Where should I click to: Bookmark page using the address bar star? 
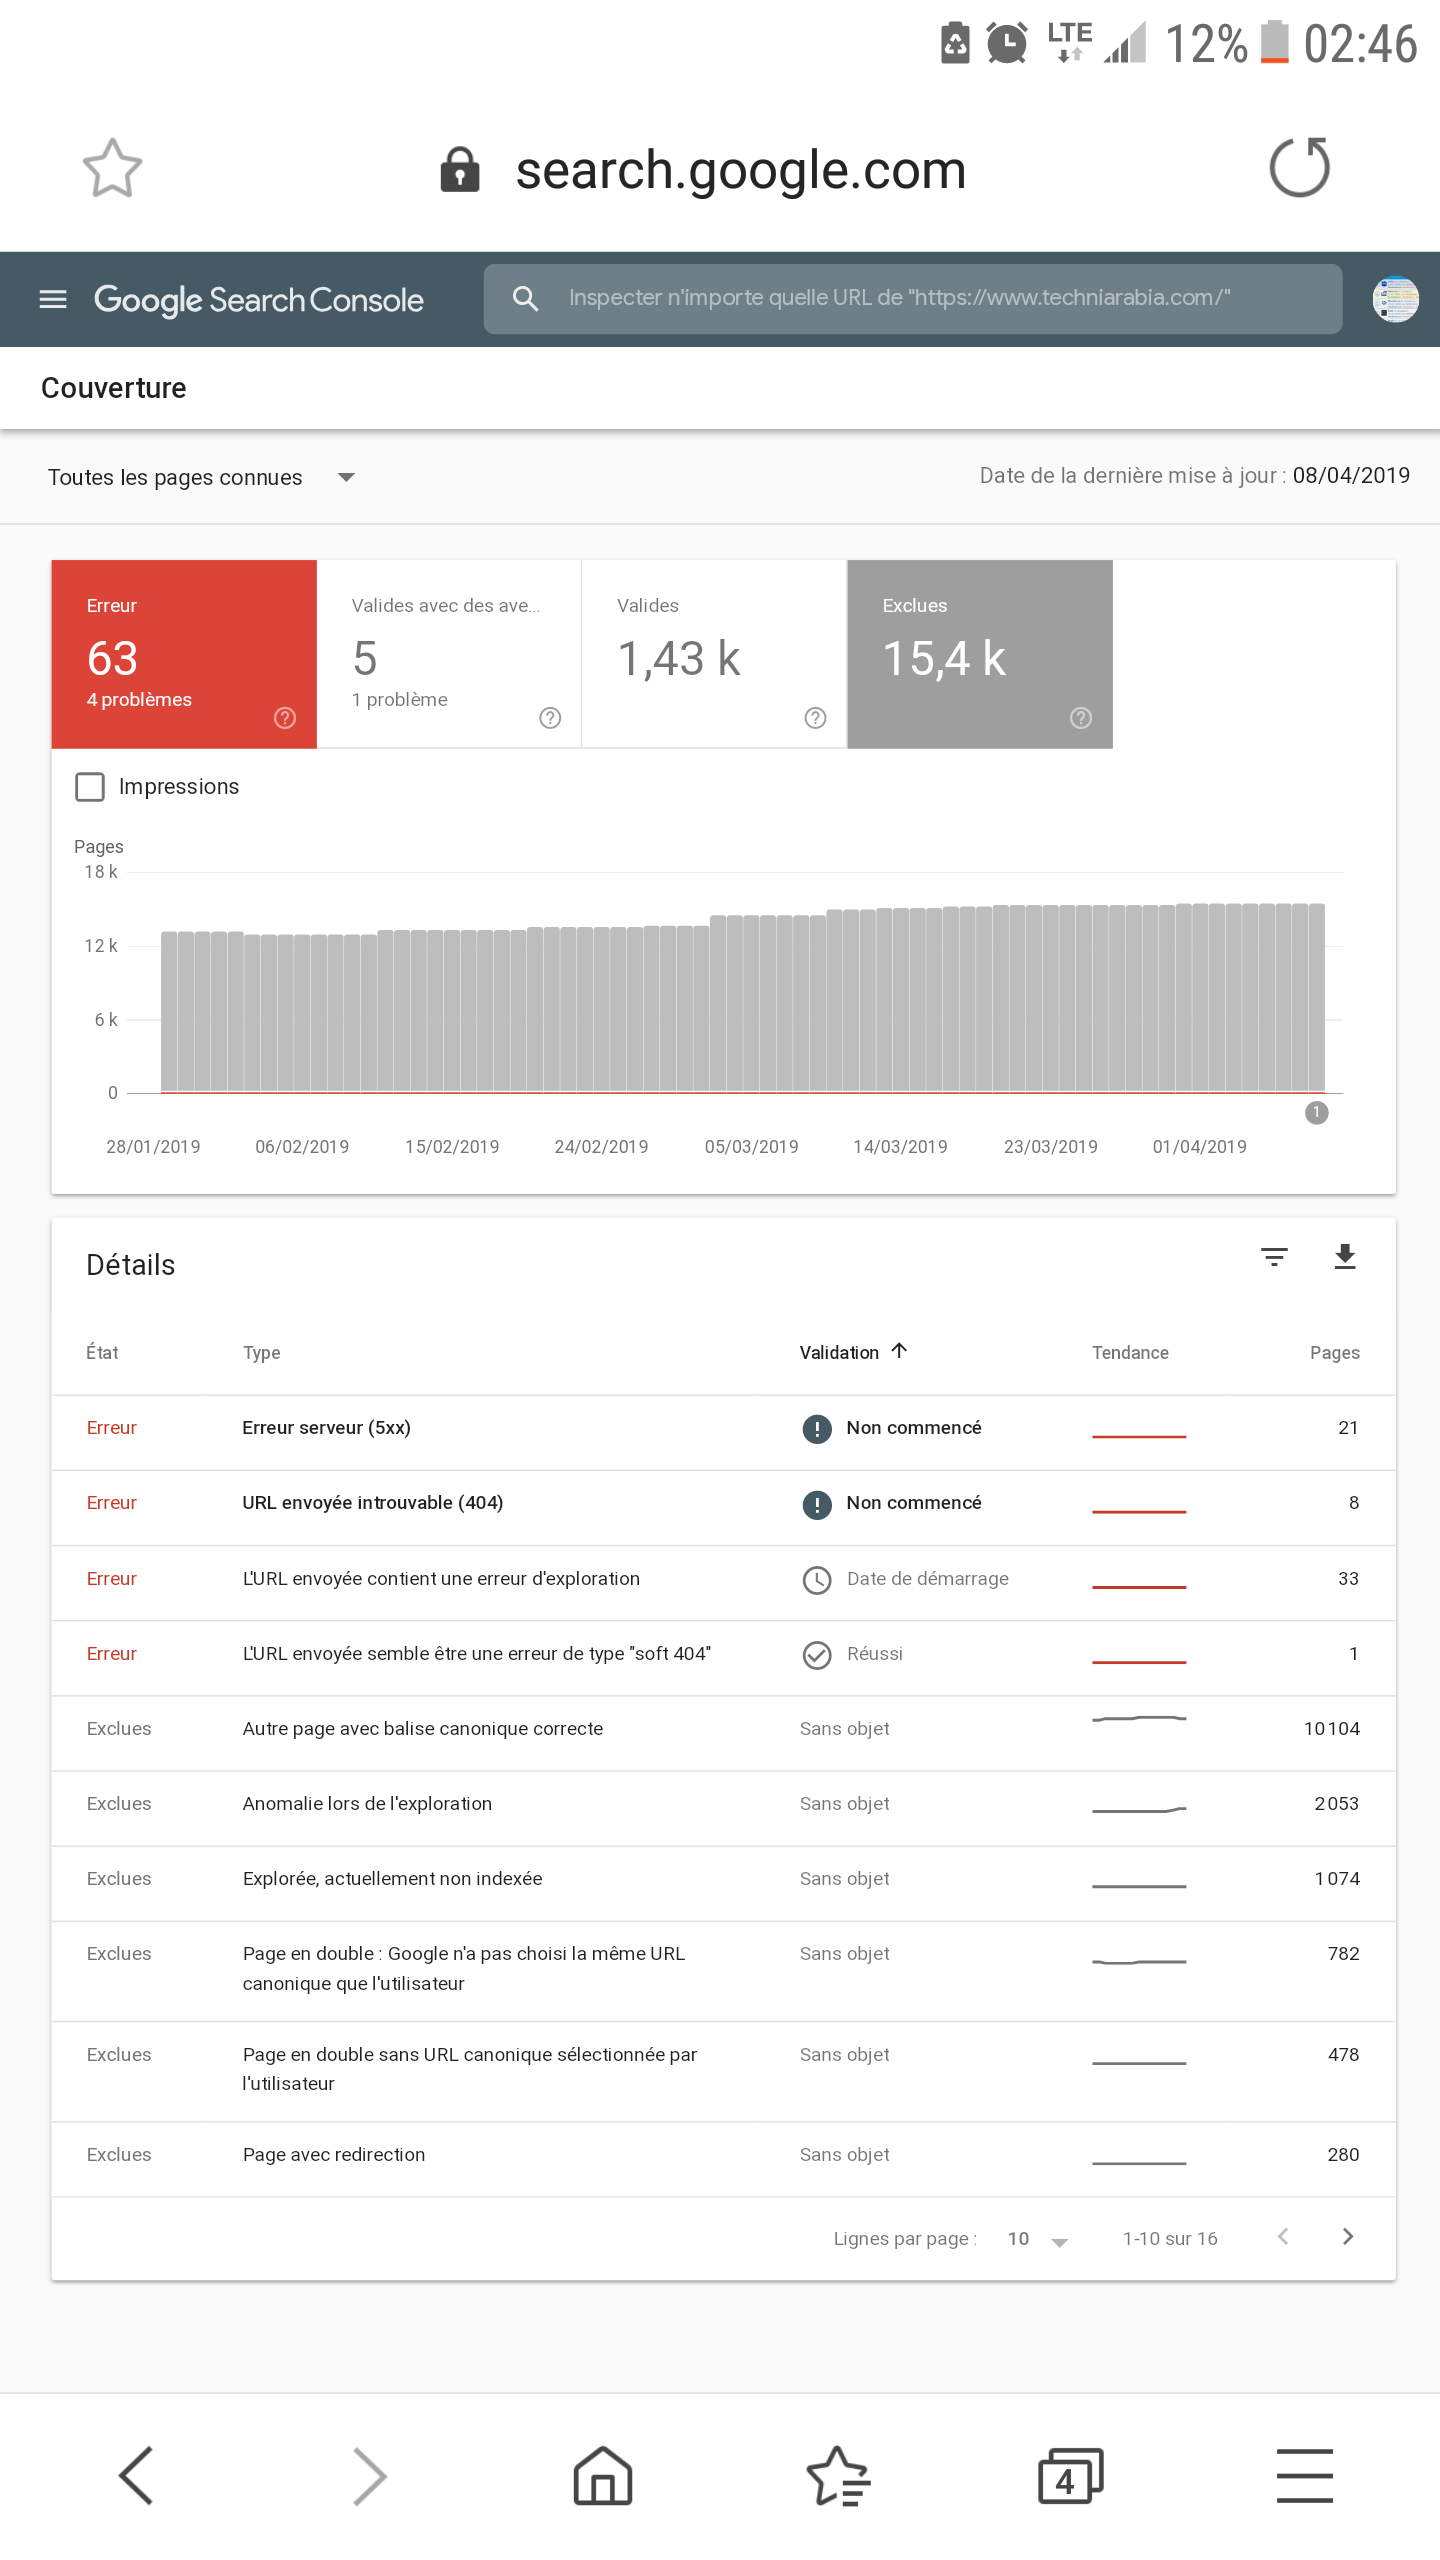click(112, 168)
